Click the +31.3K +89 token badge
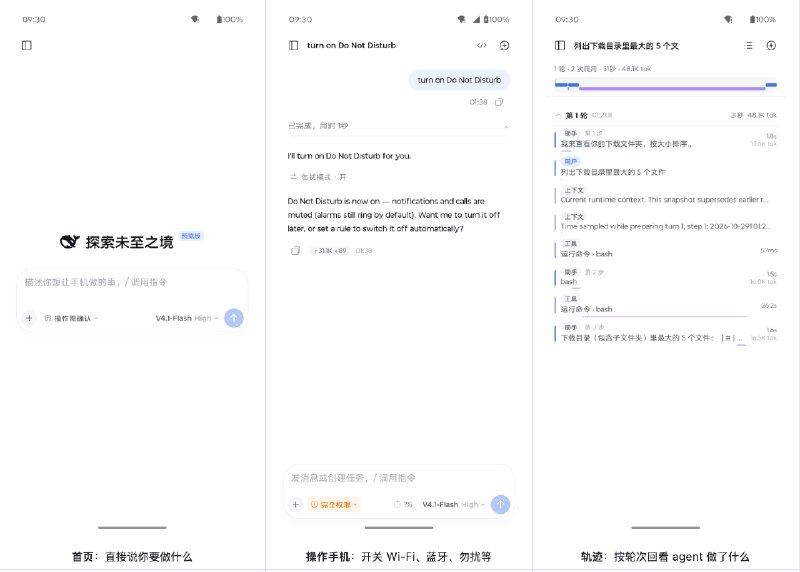 tap(330, 251)
